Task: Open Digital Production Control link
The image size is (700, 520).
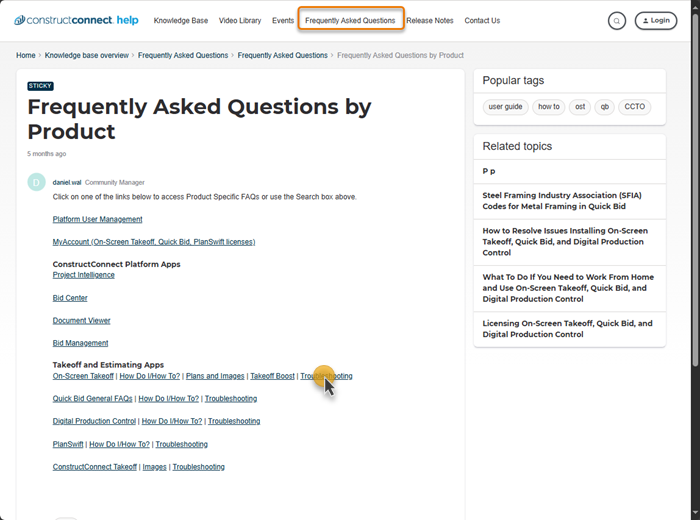Action: pos(94,421)
